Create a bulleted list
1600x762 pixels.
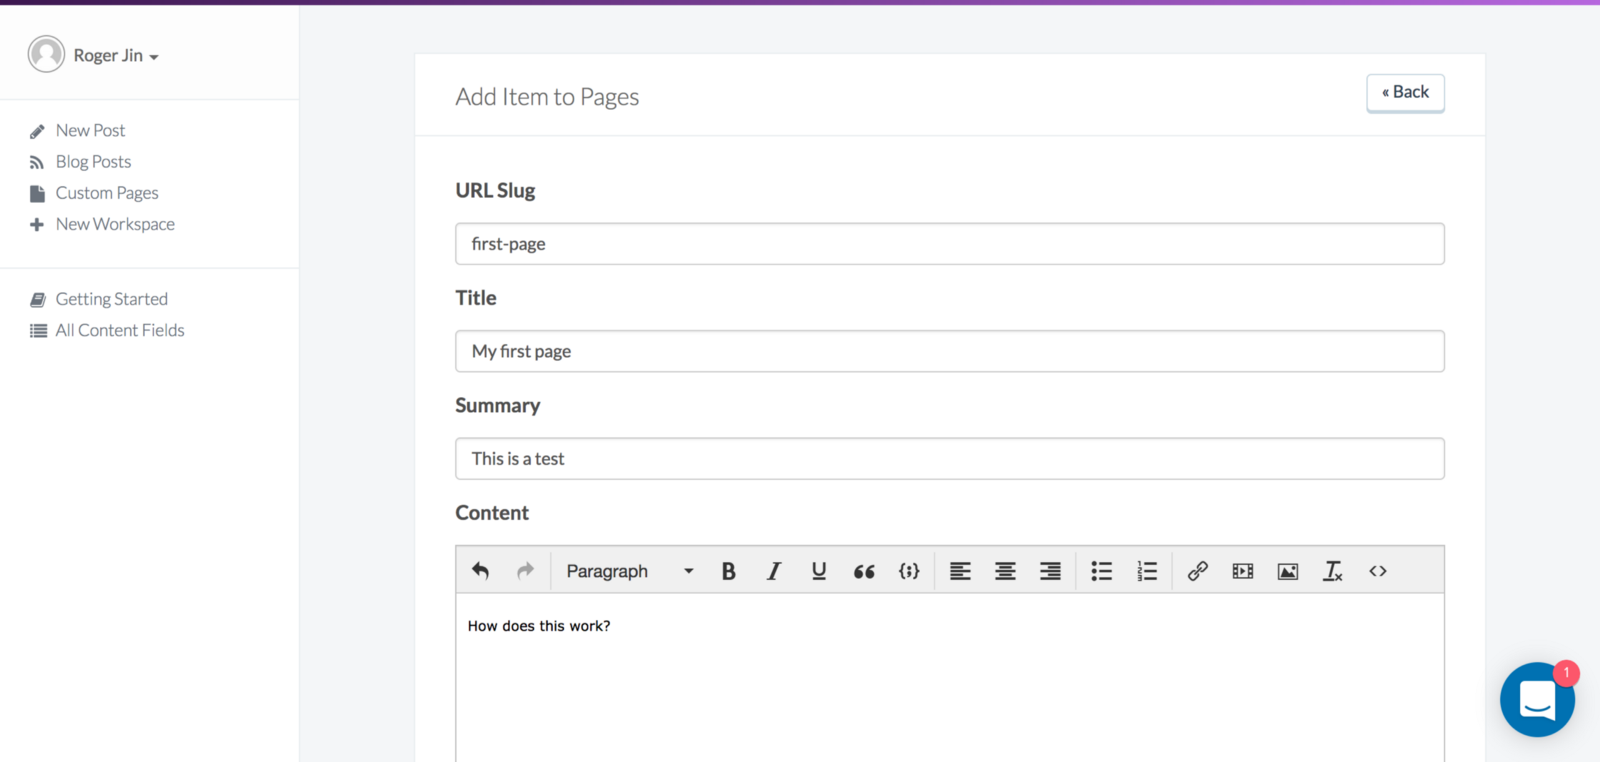(1101, 571)
